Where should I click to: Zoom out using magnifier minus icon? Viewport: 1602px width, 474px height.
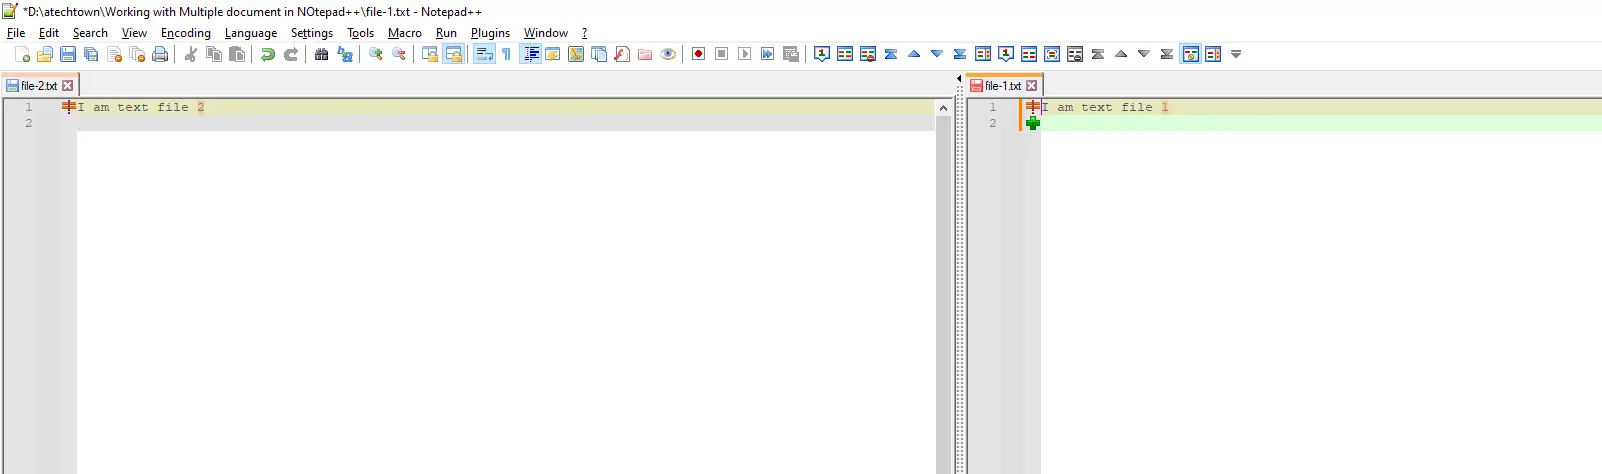(x=399, y=54)
